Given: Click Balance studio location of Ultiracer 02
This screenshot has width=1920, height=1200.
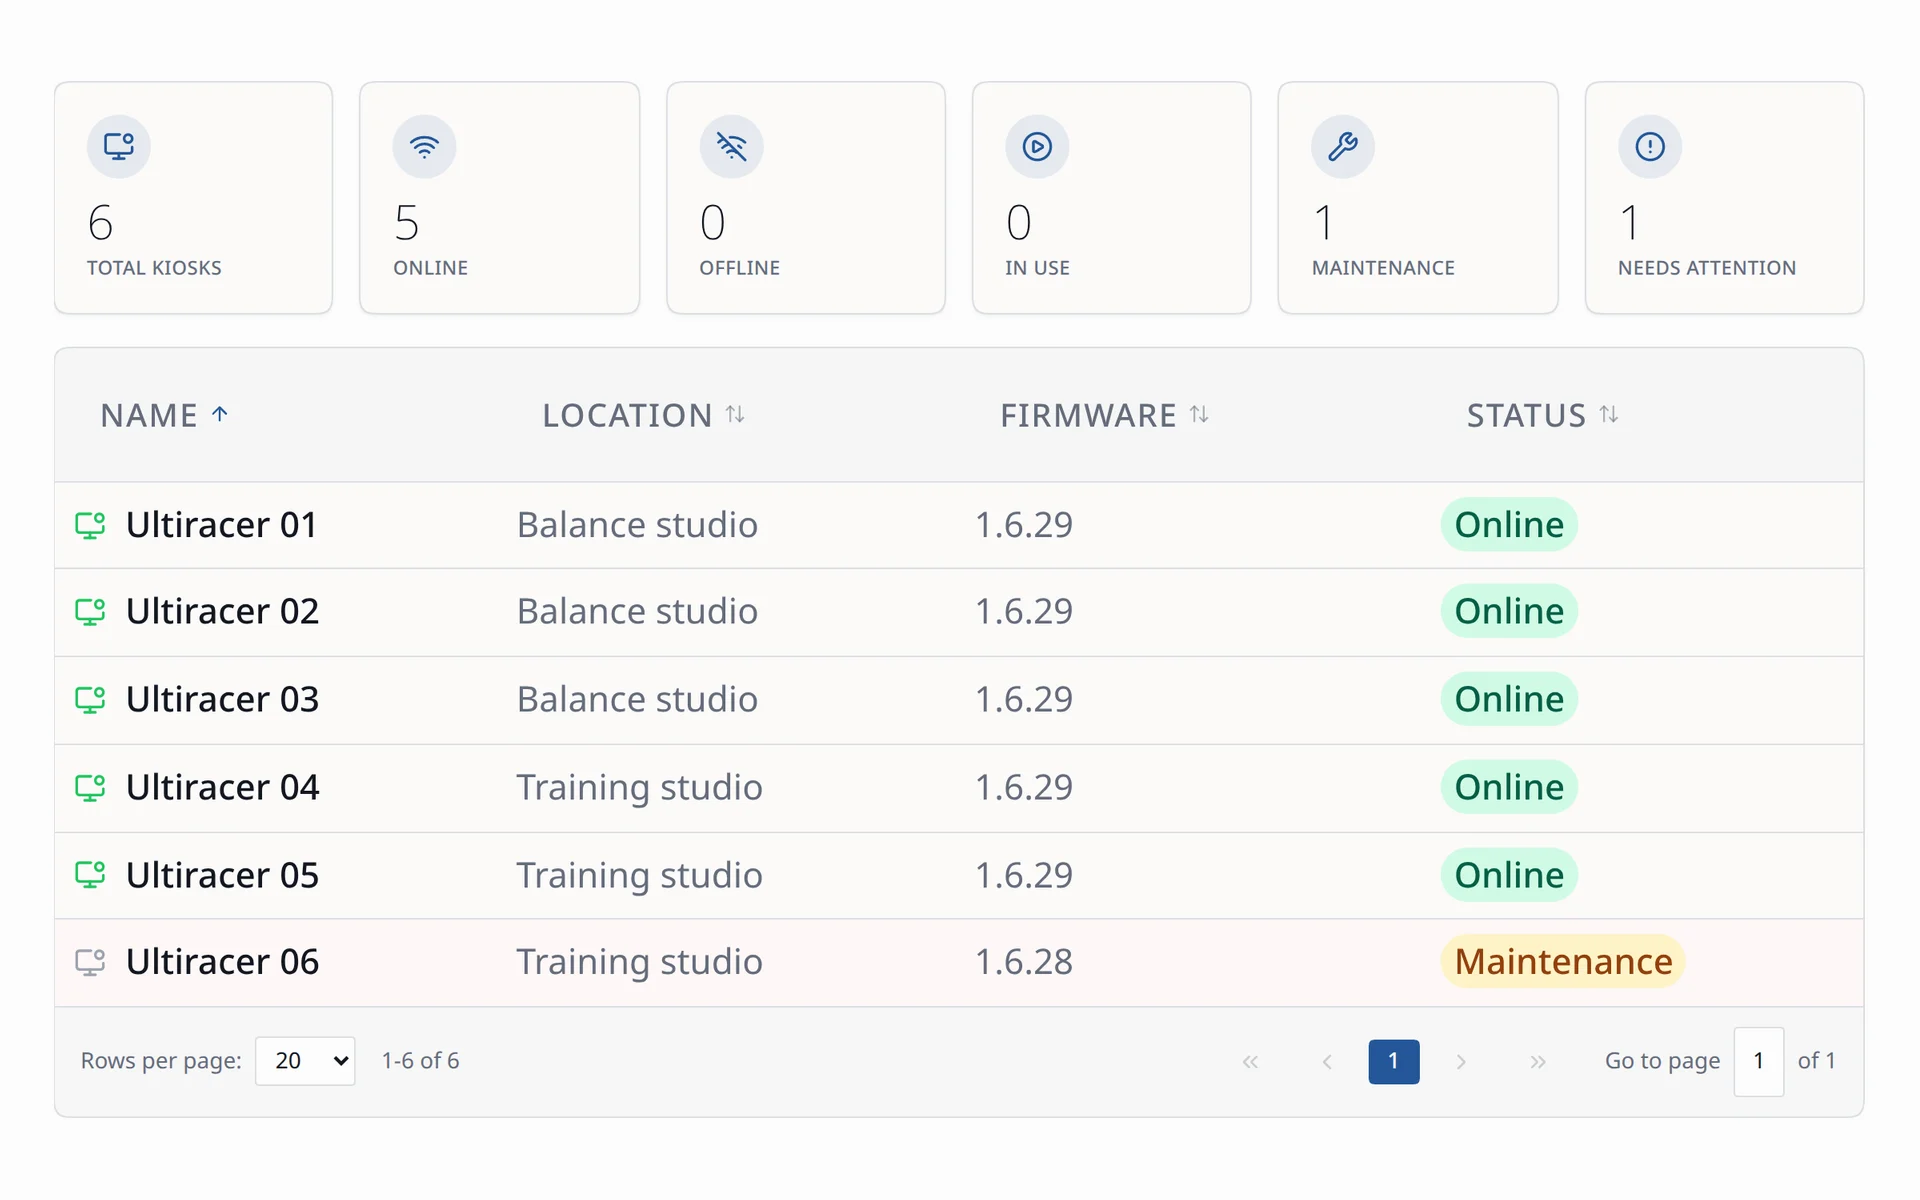Looking at the screenshot, I should [637, 611].
